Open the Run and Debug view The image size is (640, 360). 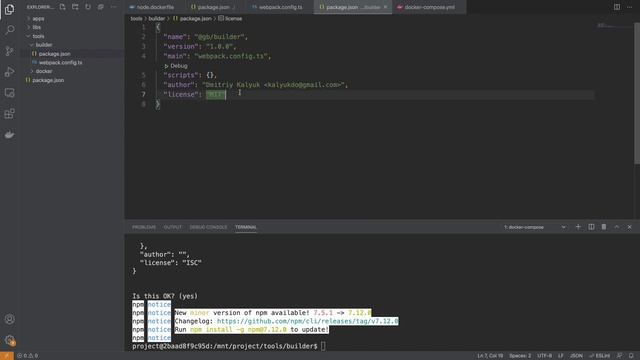[x=9, y=72]
